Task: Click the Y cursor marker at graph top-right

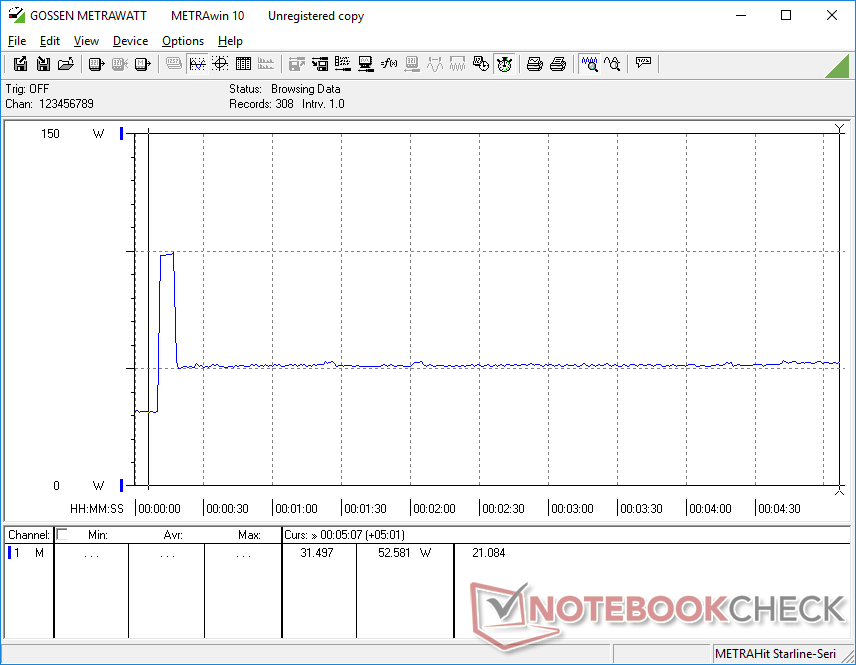Action: tap(840, 129)
